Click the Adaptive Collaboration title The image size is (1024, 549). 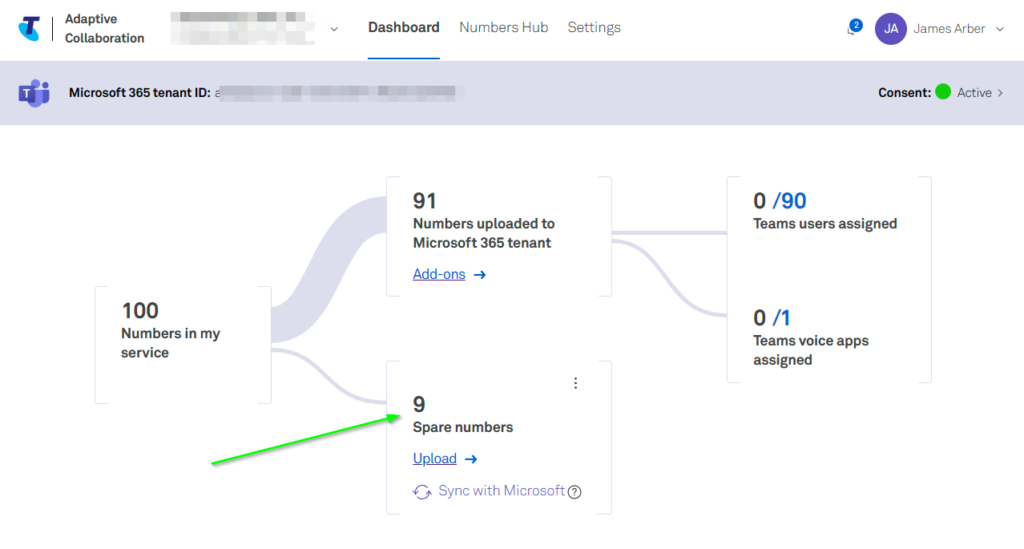point(104,29)
